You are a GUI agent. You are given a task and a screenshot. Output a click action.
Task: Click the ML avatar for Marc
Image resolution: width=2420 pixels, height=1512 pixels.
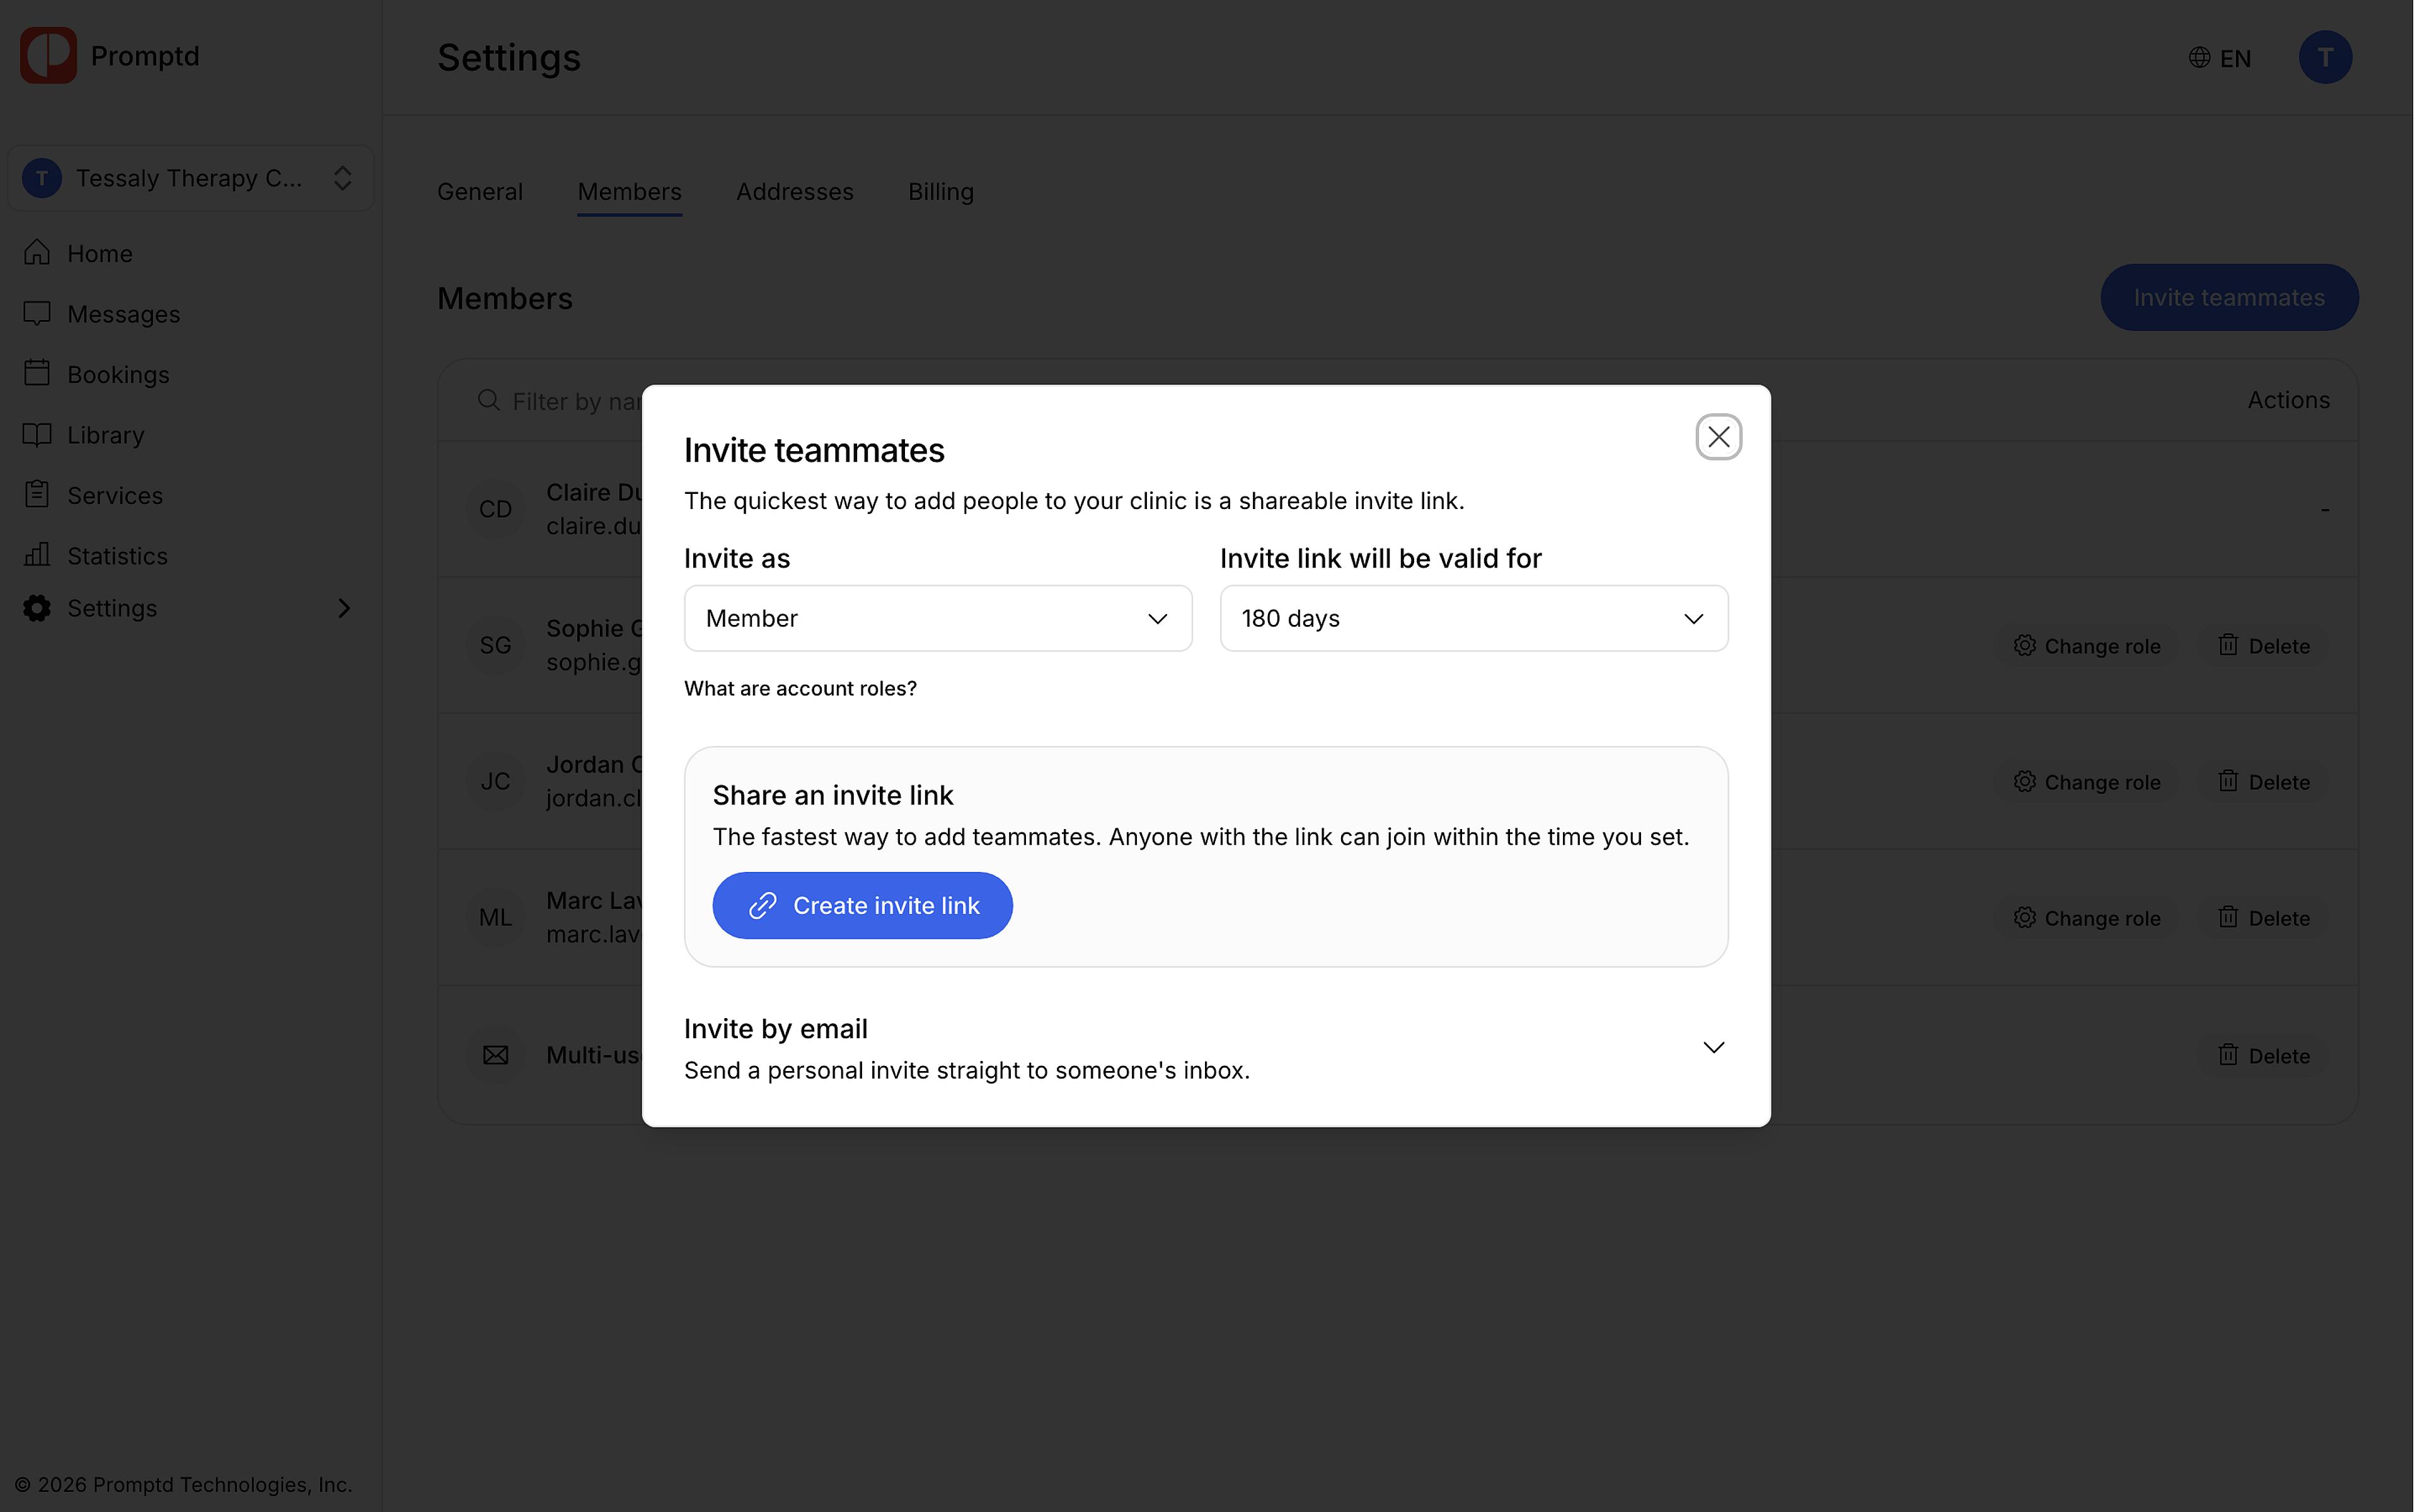[496, 918]
